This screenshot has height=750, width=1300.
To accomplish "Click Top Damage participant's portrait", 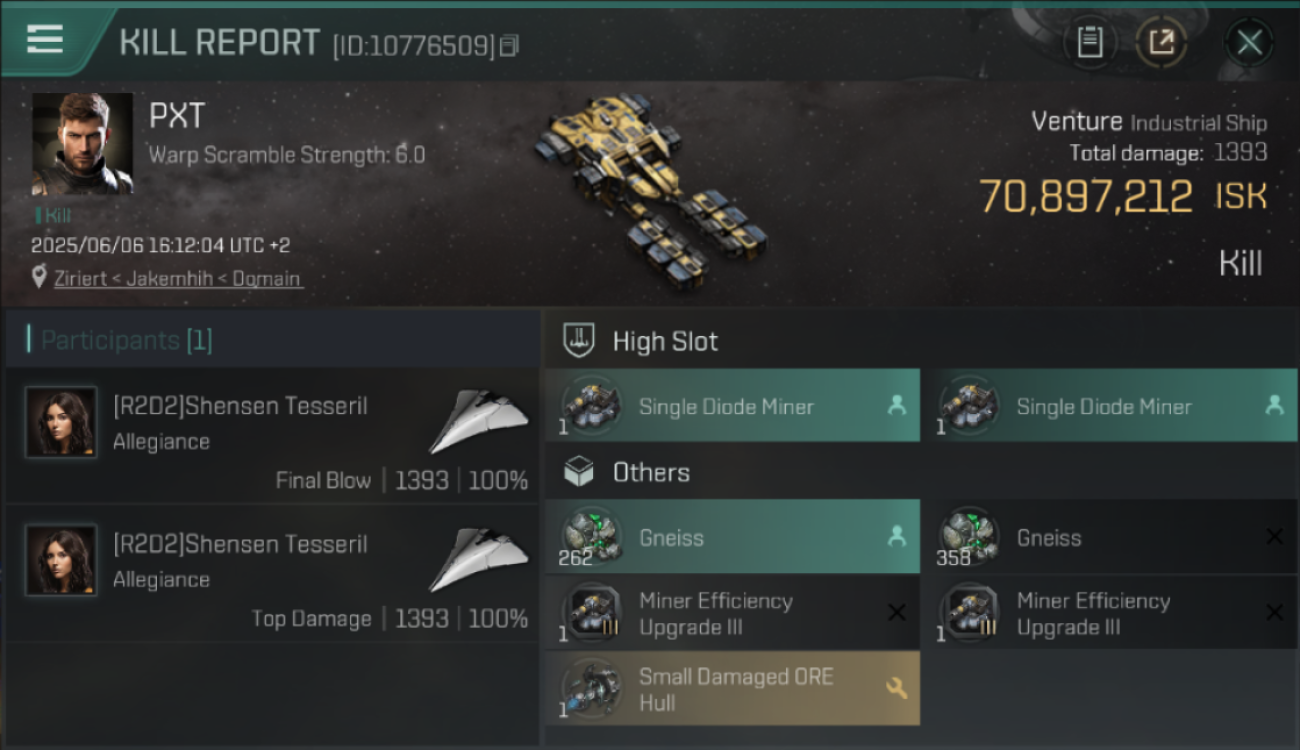I will (61, 560).
